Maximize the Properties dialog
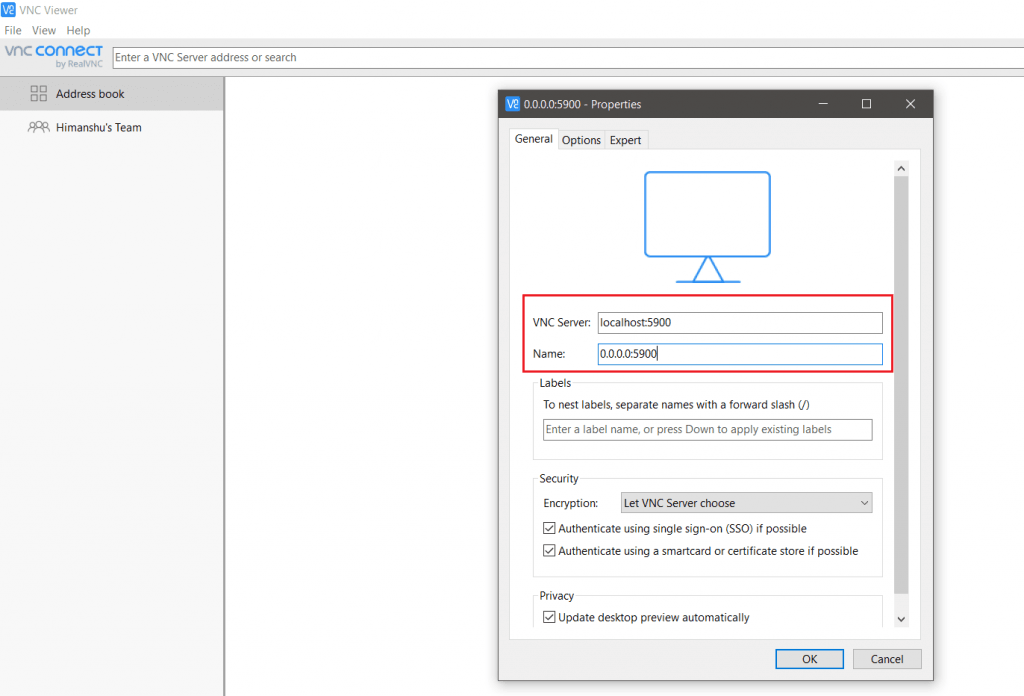 point(867,104)
